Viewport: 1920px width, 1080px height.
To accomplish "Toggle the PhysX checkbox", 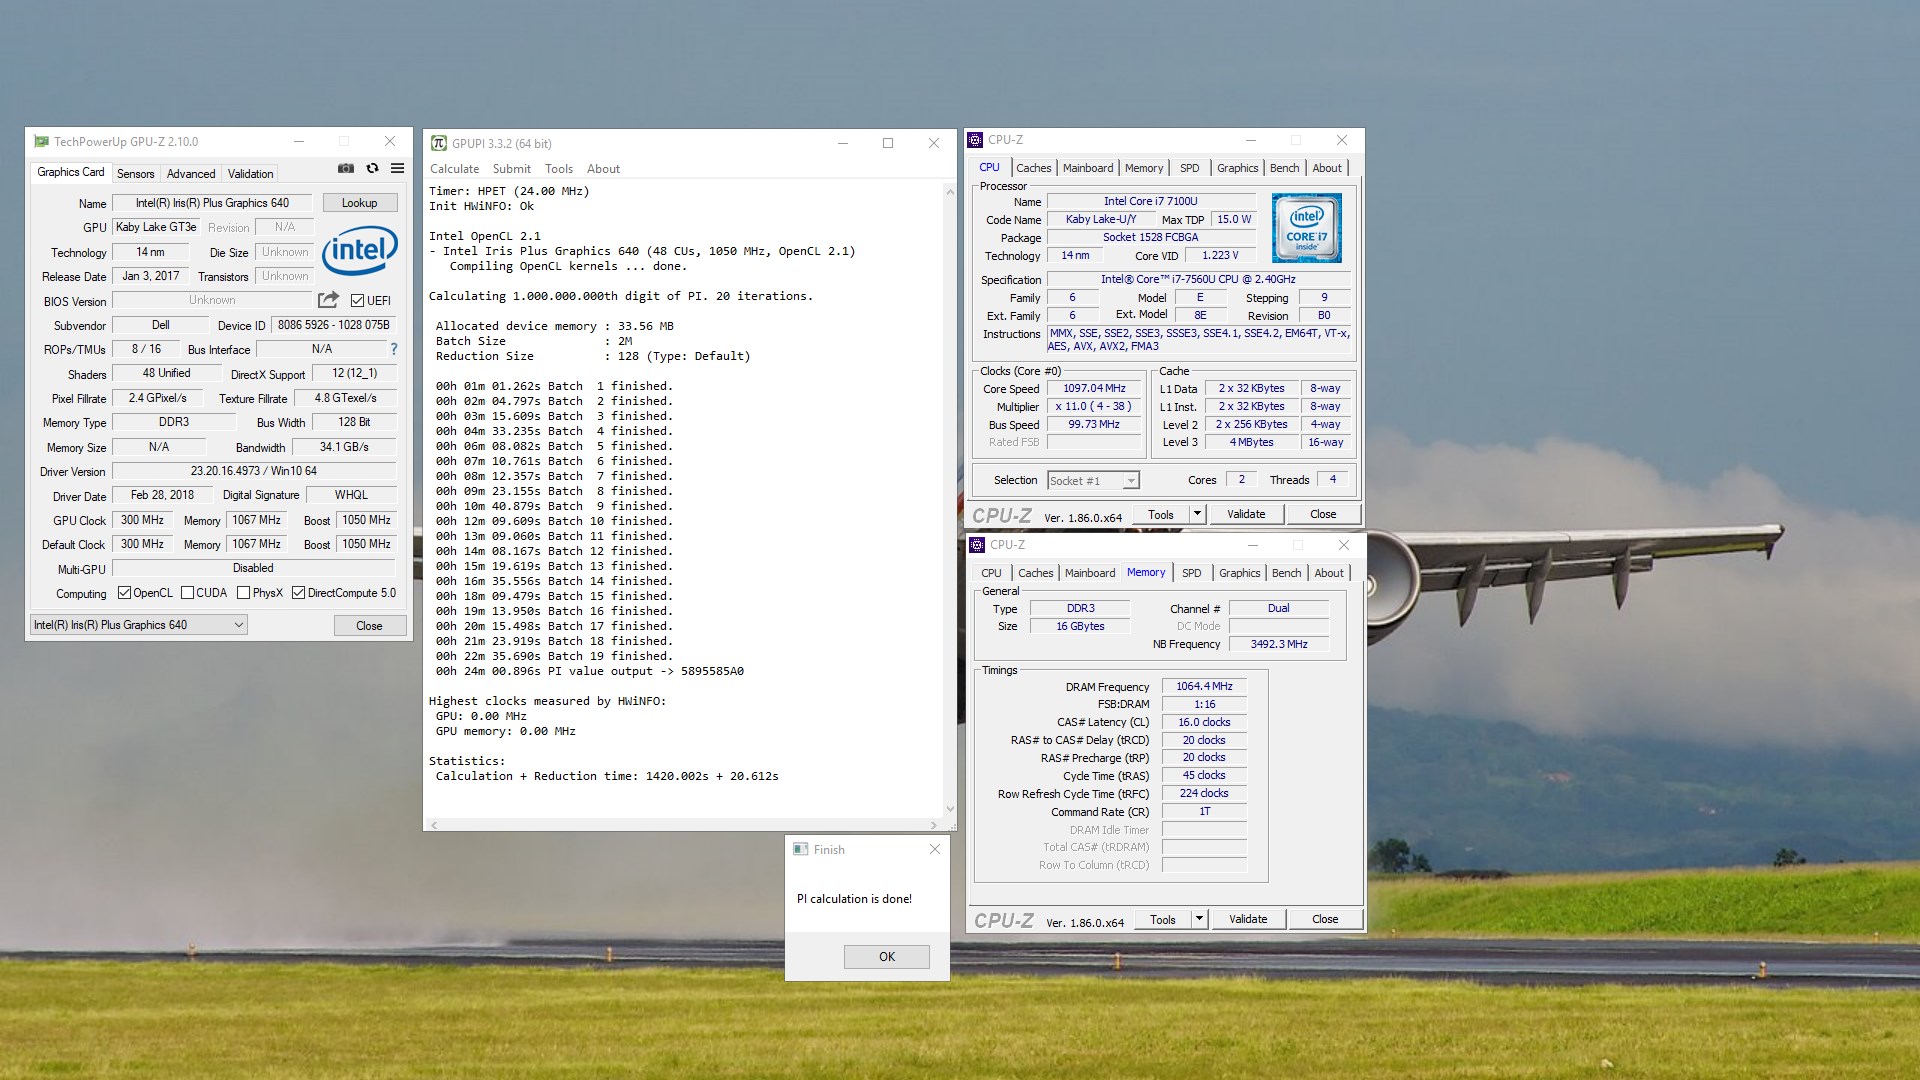I will [243, 593].
